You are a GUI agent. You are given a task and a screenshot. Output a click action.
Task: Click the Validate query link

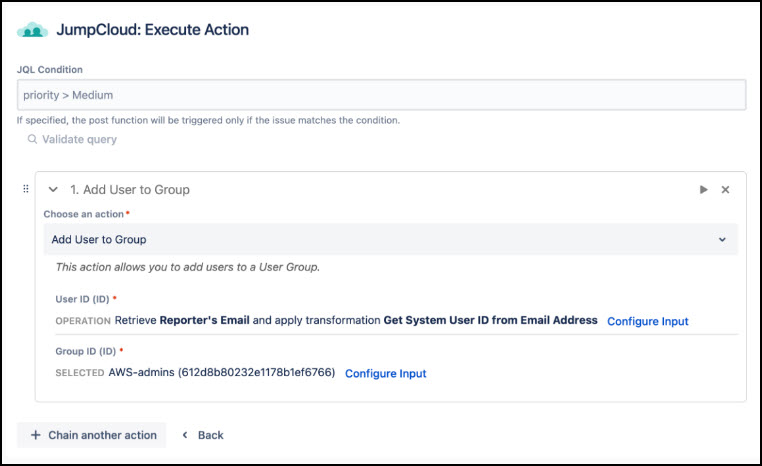click(x=79, y=140)
